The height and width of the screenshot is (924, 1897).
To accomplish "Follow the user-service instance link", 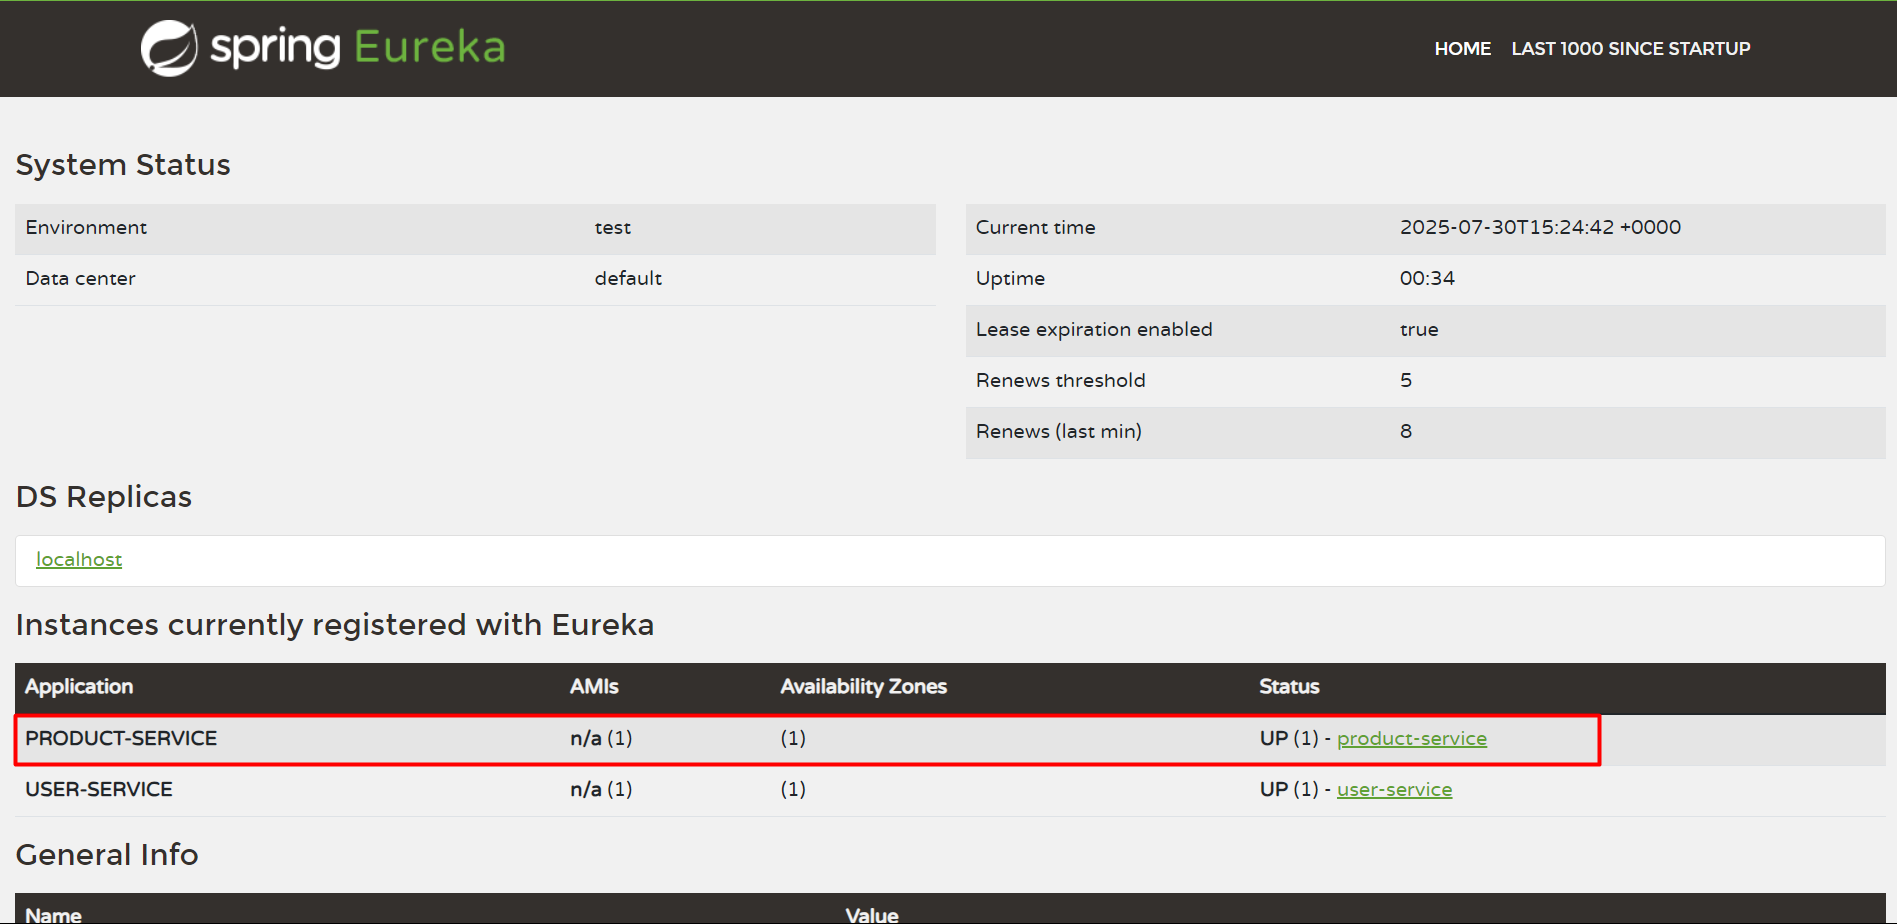I will [1394, 789].
